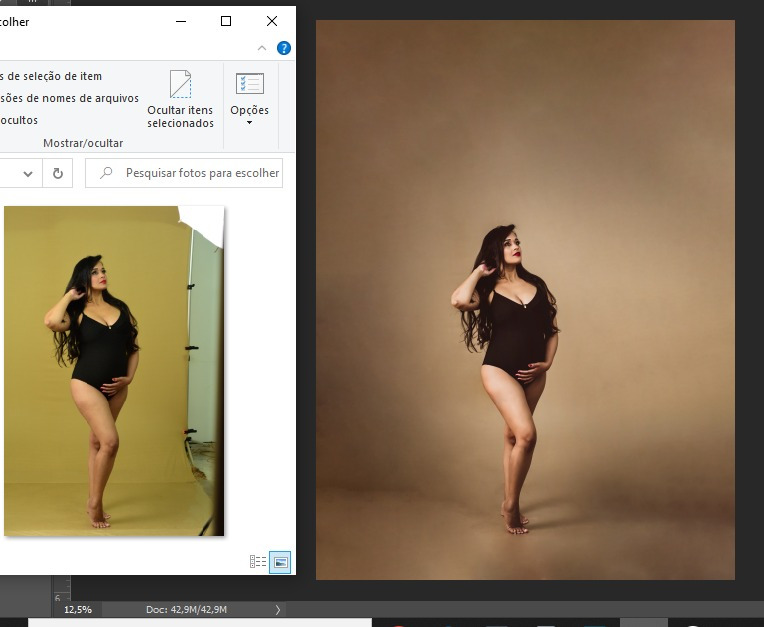
Task: Open the status bar arrow menu
Action: pyautogui.click(x=278, y=609)
